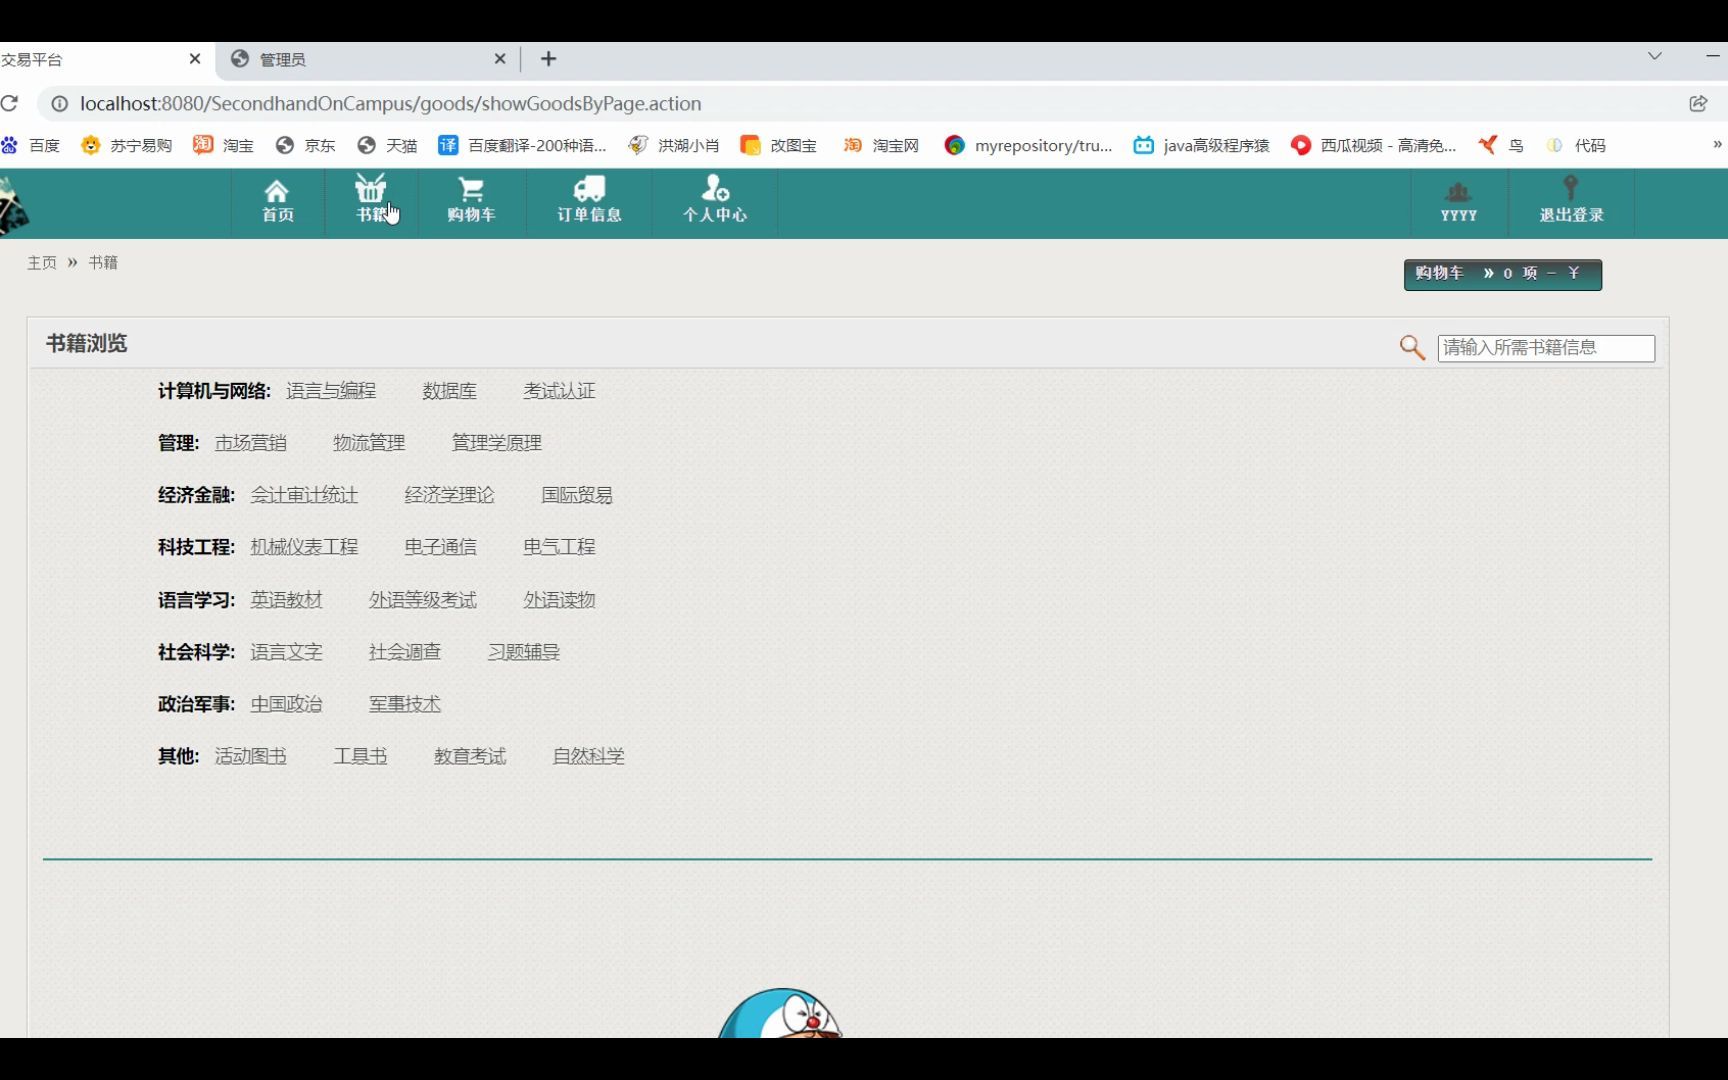Open new browser tab with plus icon
The height and width of the screenshot is (1080, 1728).
click(548, 59)
